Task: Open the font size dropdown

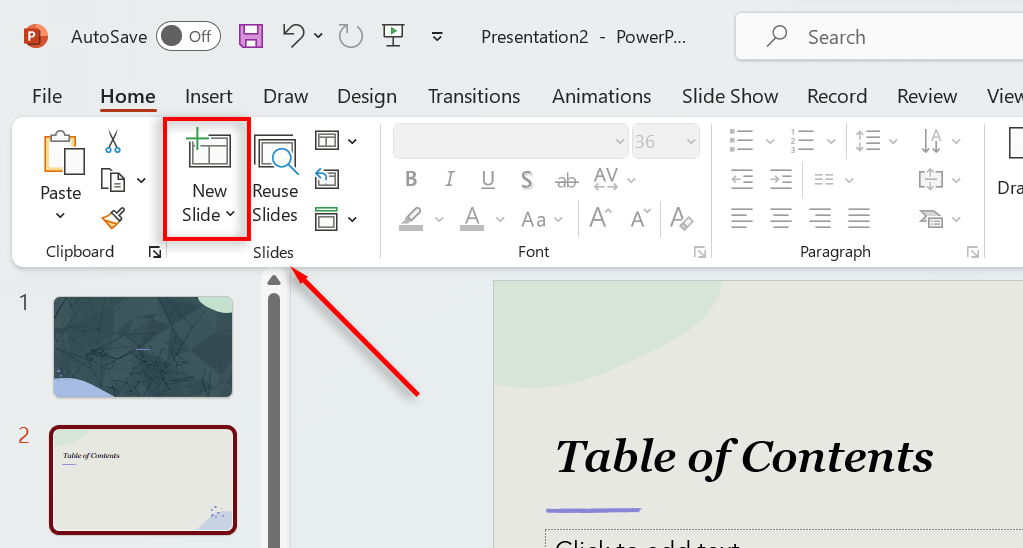Action: coord(689,142)
